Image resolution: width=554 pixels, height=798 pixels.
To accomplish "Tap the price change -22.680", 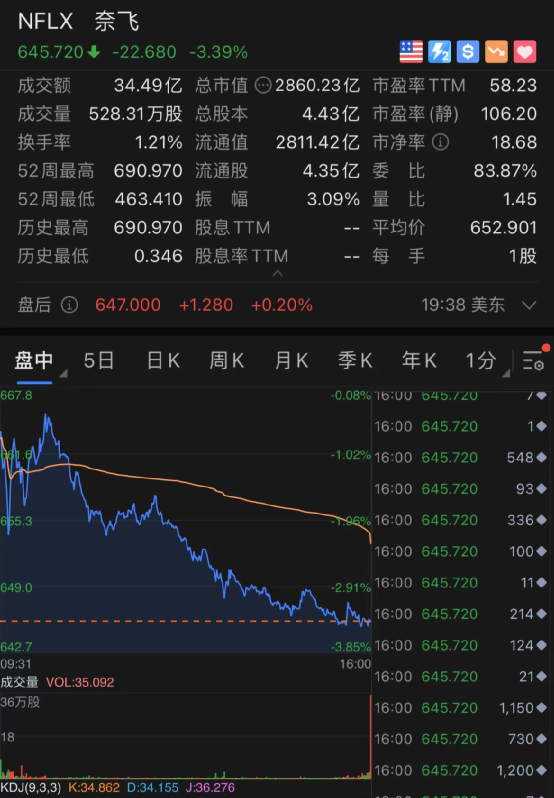I will [x=144, y=52].
